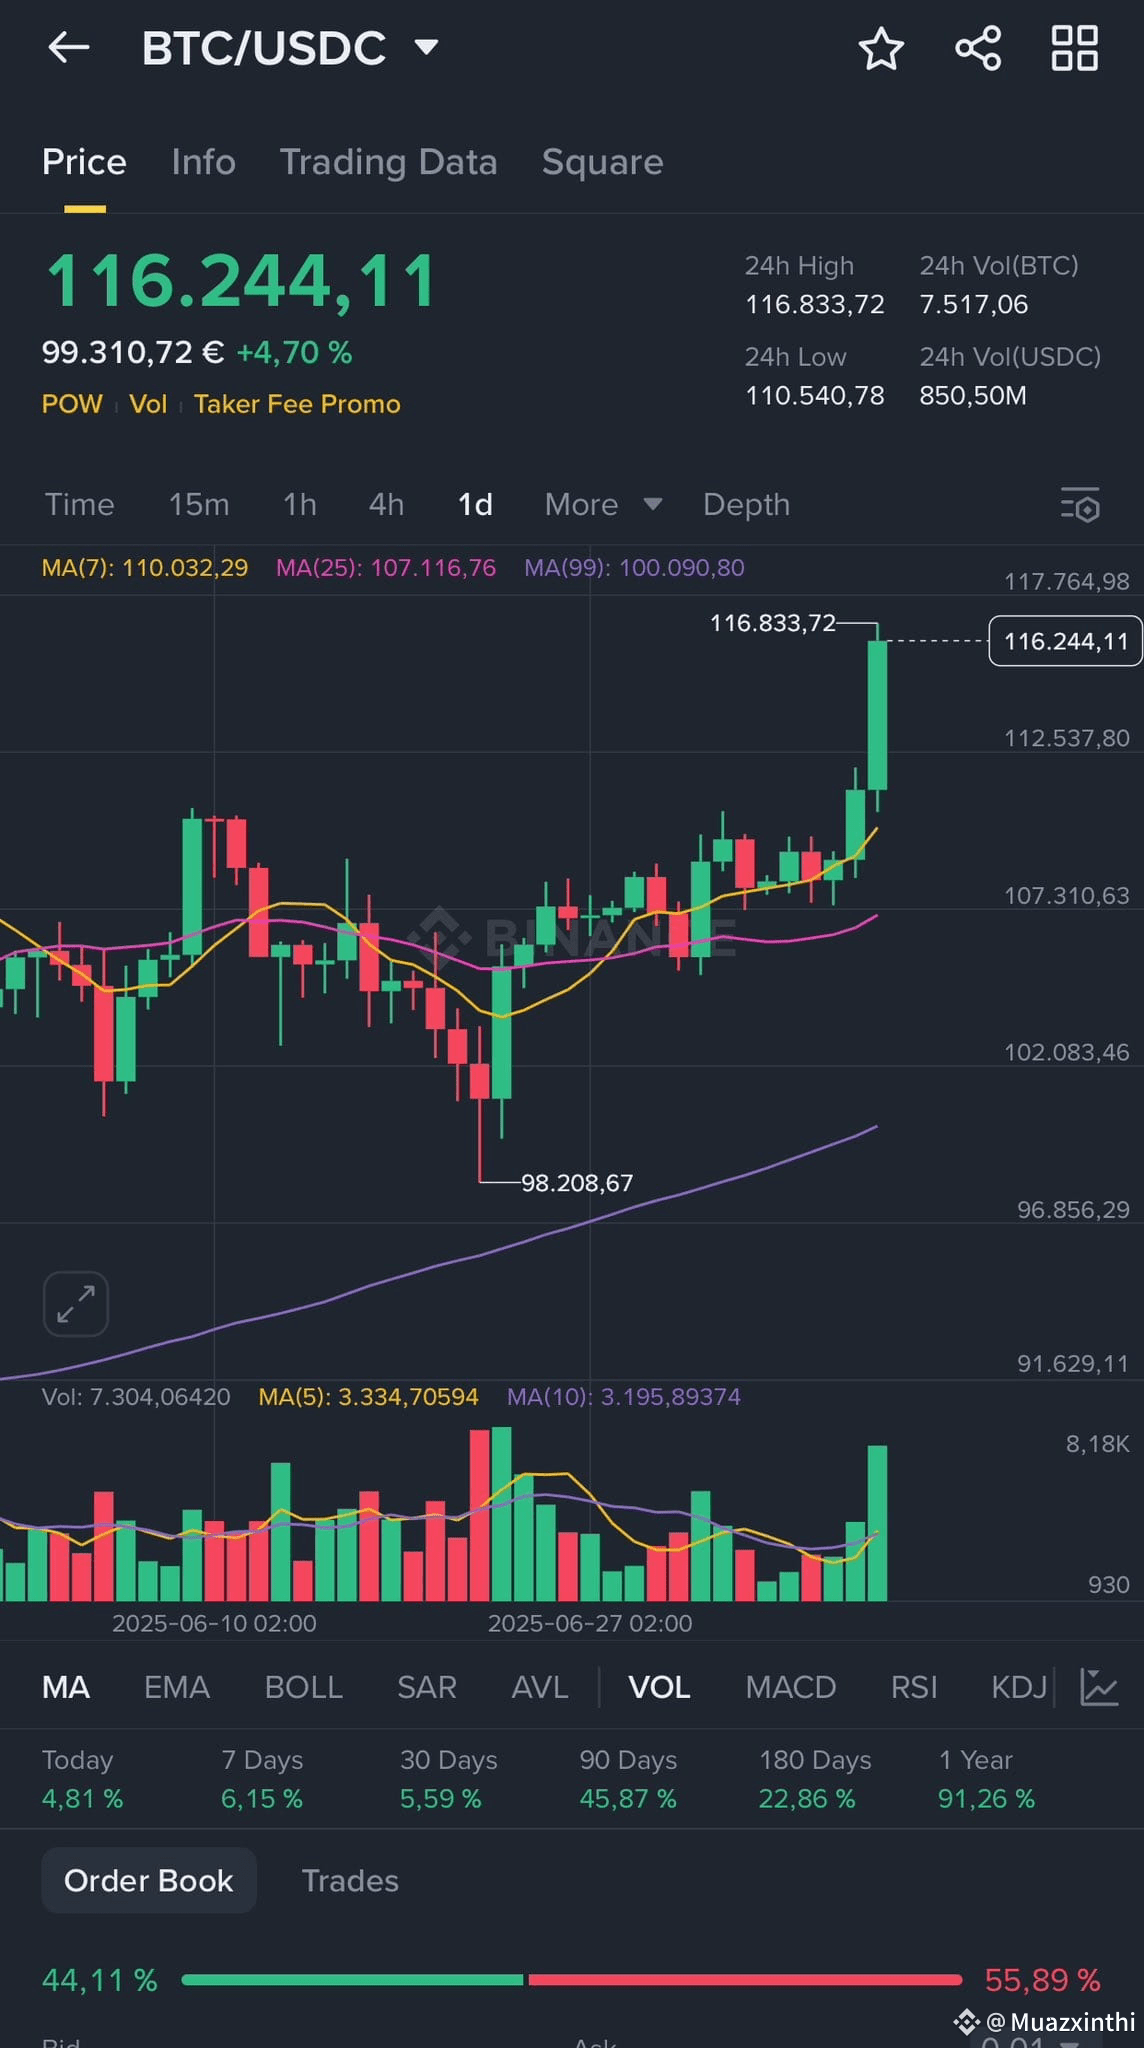Select the 1d interval

[x=475, y=504]
